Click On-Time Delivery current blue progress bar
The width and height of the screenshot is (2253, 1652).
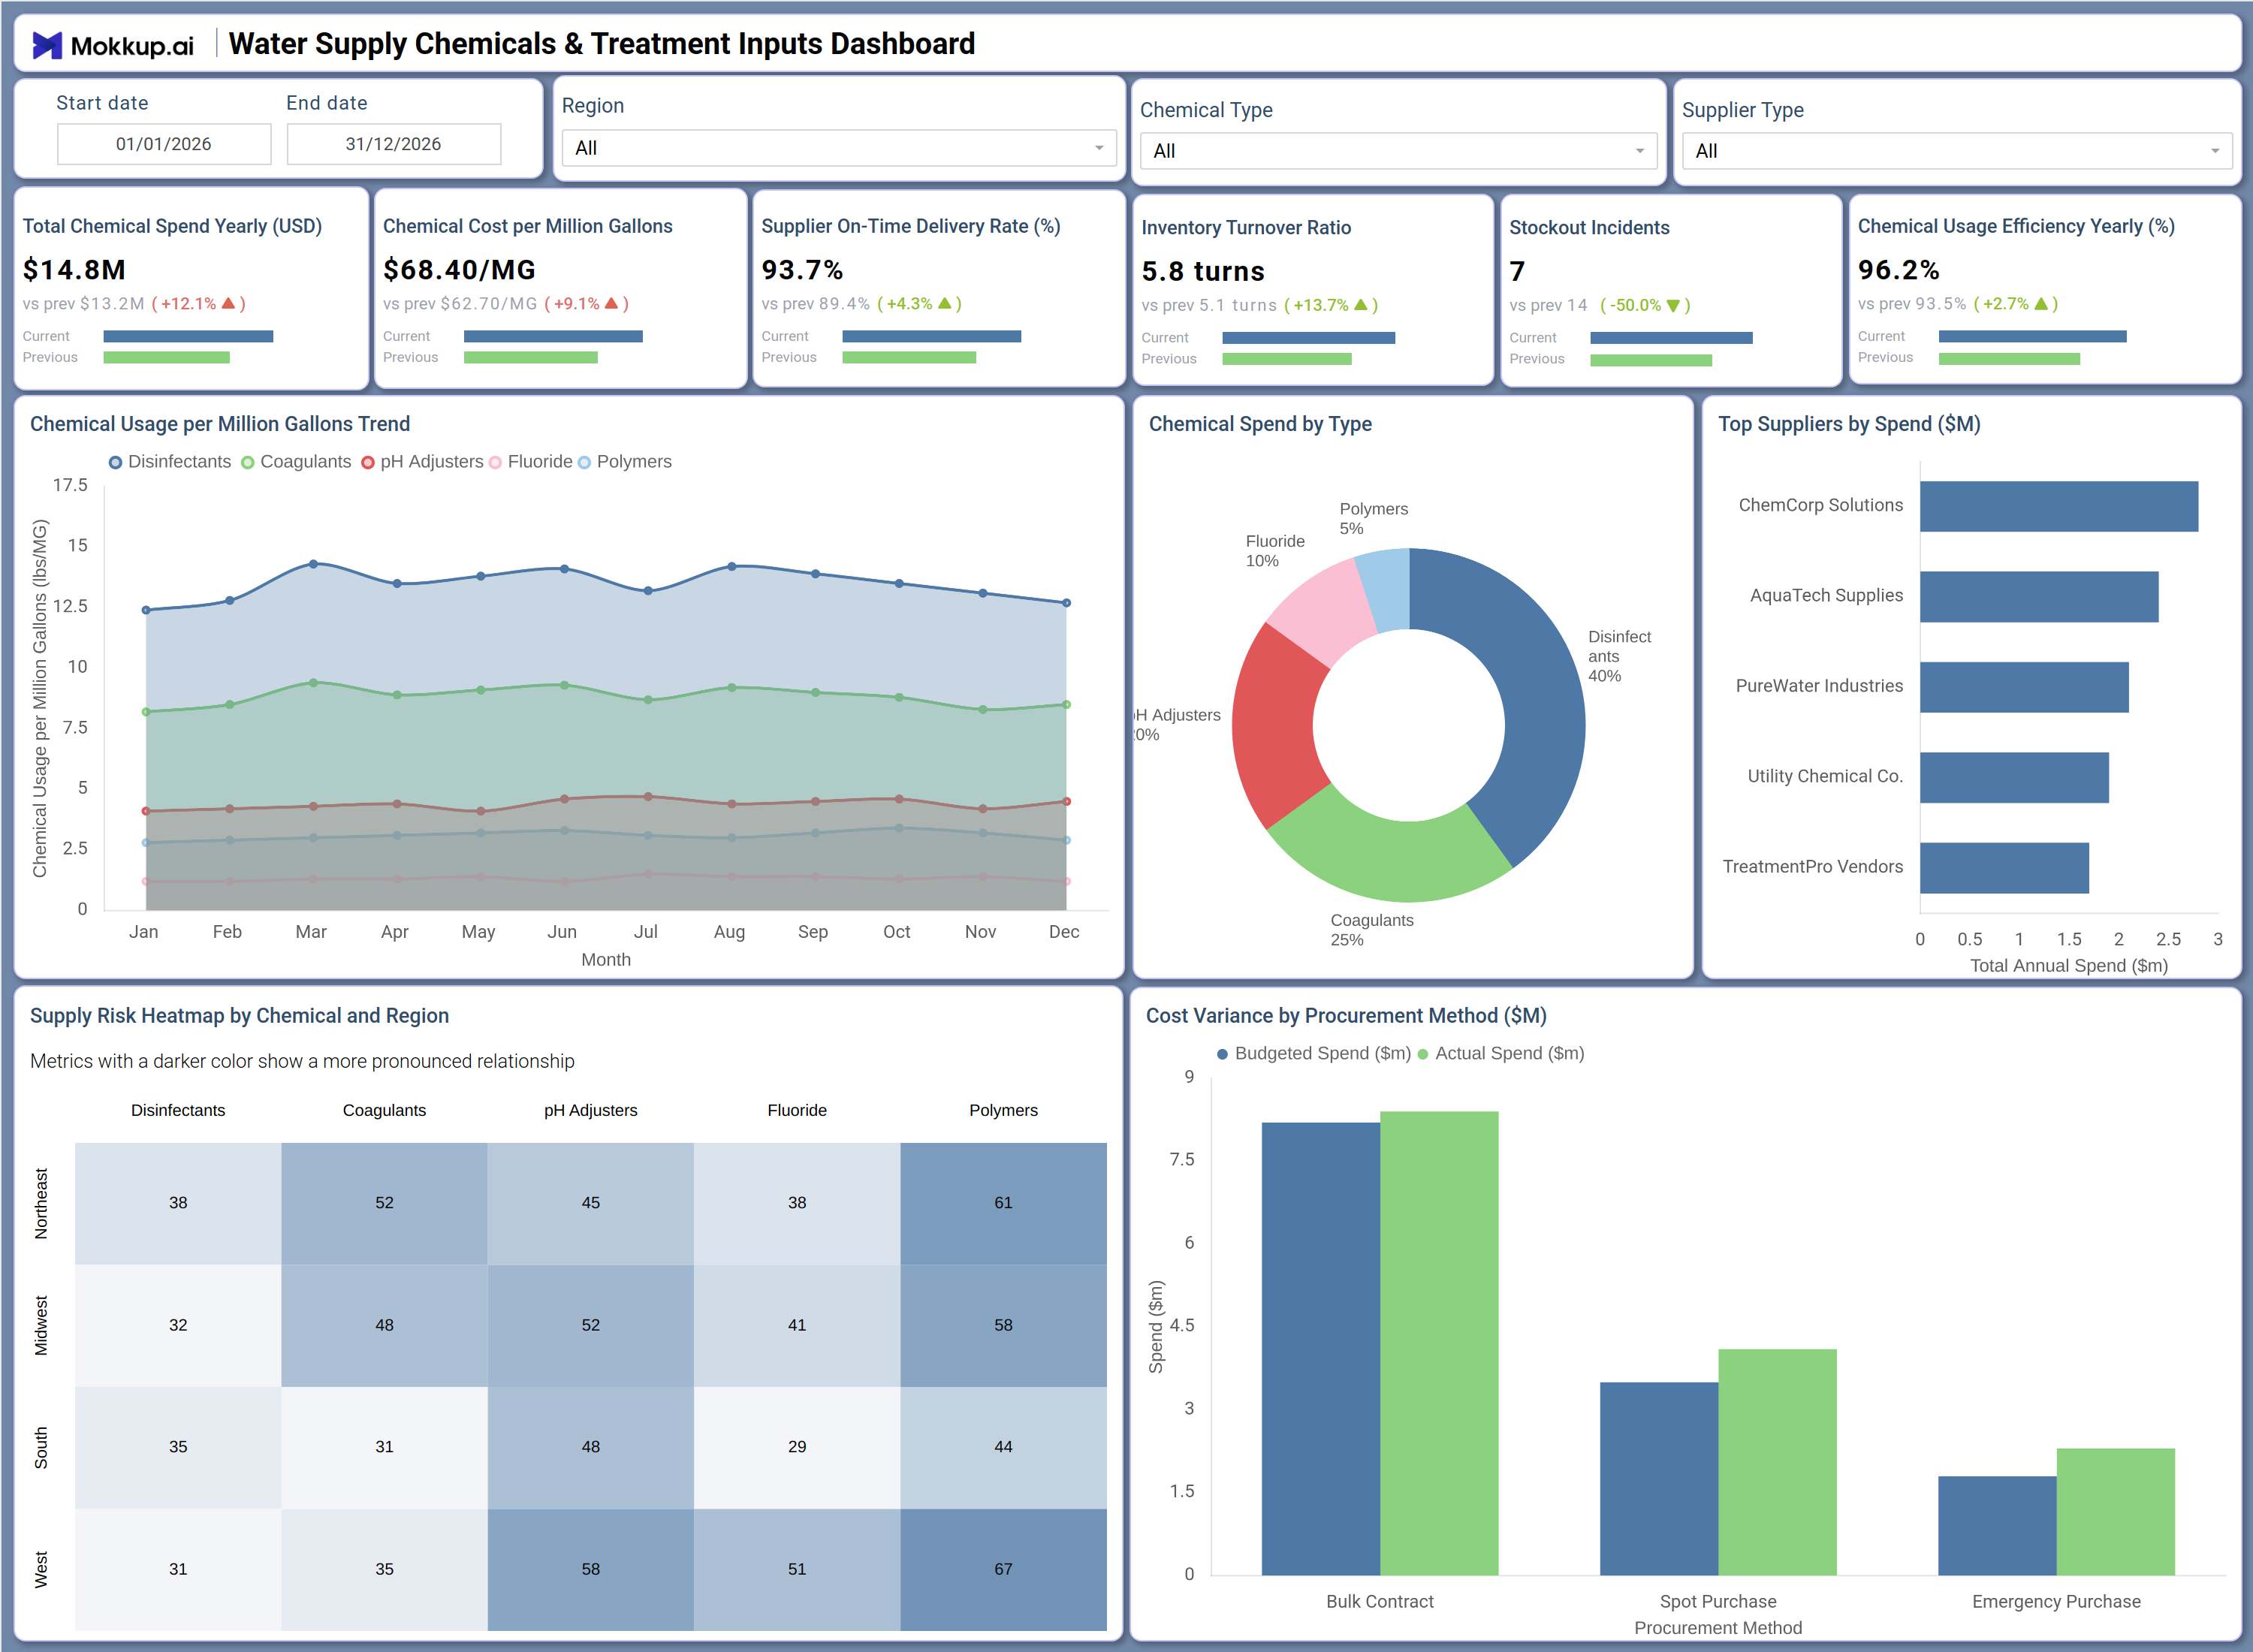[x=931, y=337]
